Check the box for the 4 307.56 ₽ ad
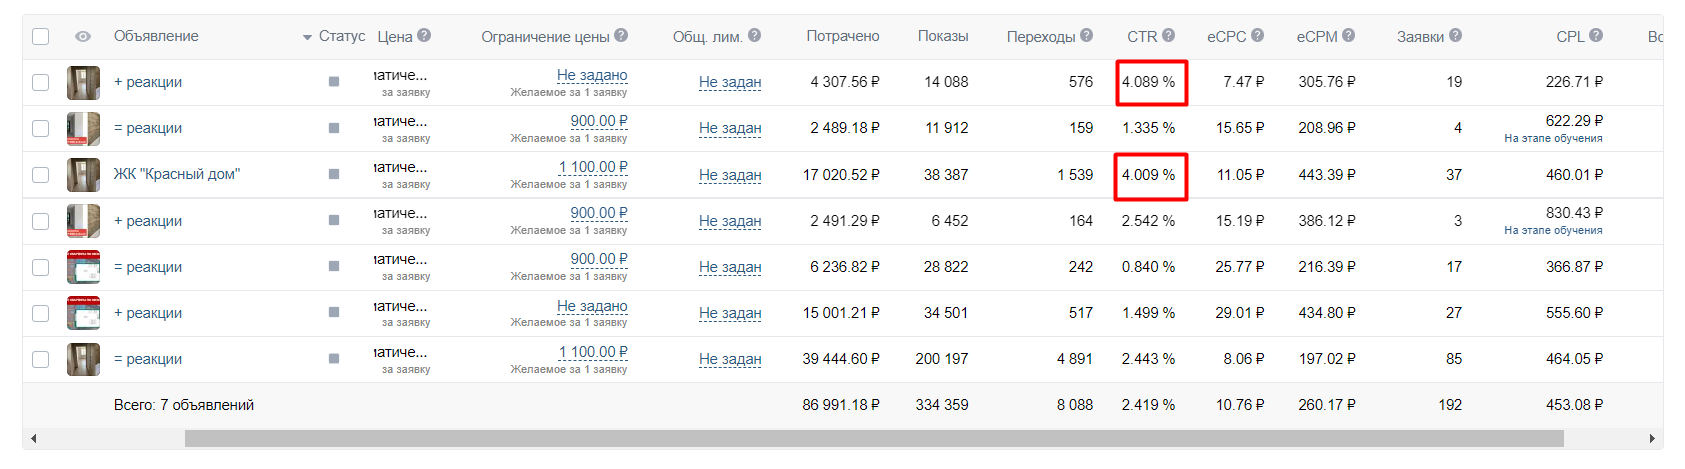This screenshot has width=1685, height=469. pyautogui.click(x=40, y=82)
